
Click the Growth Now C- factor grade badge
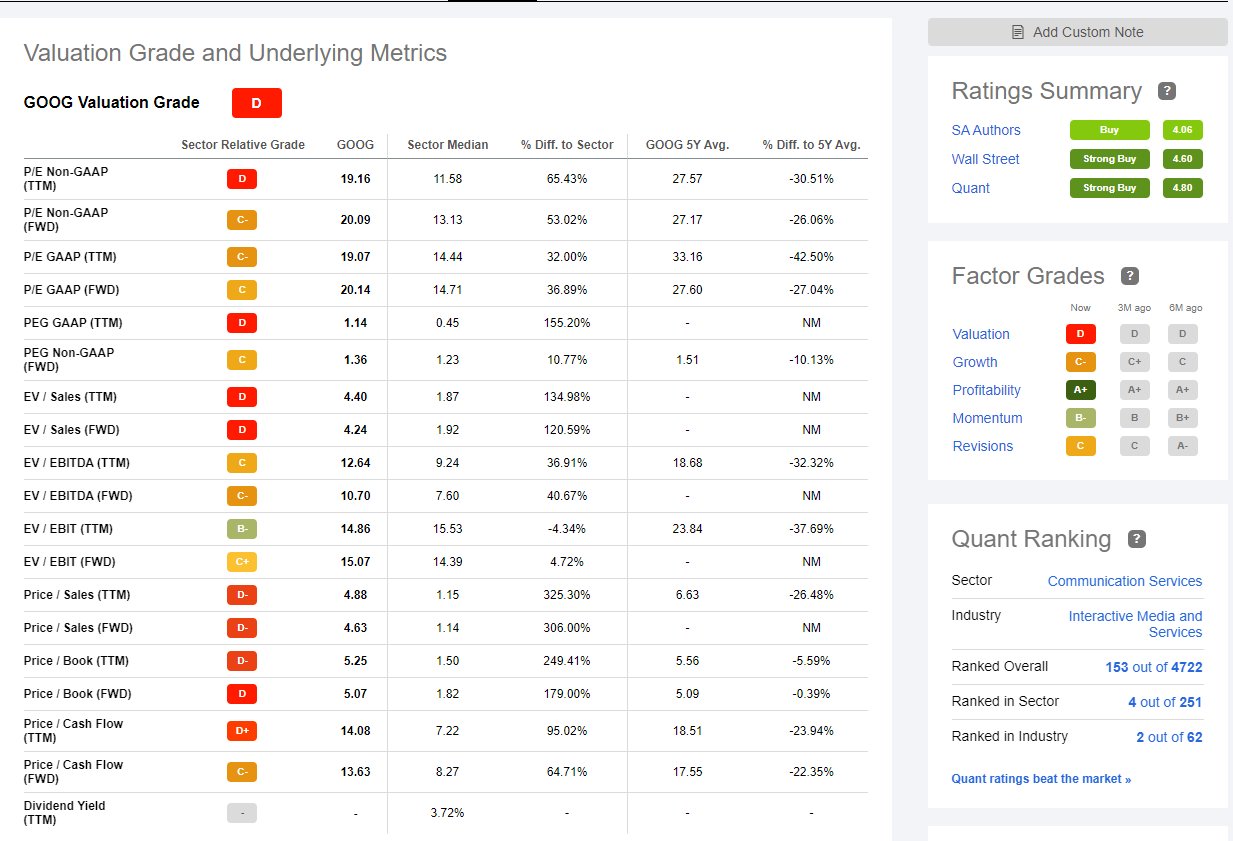tap(1081, 362)
